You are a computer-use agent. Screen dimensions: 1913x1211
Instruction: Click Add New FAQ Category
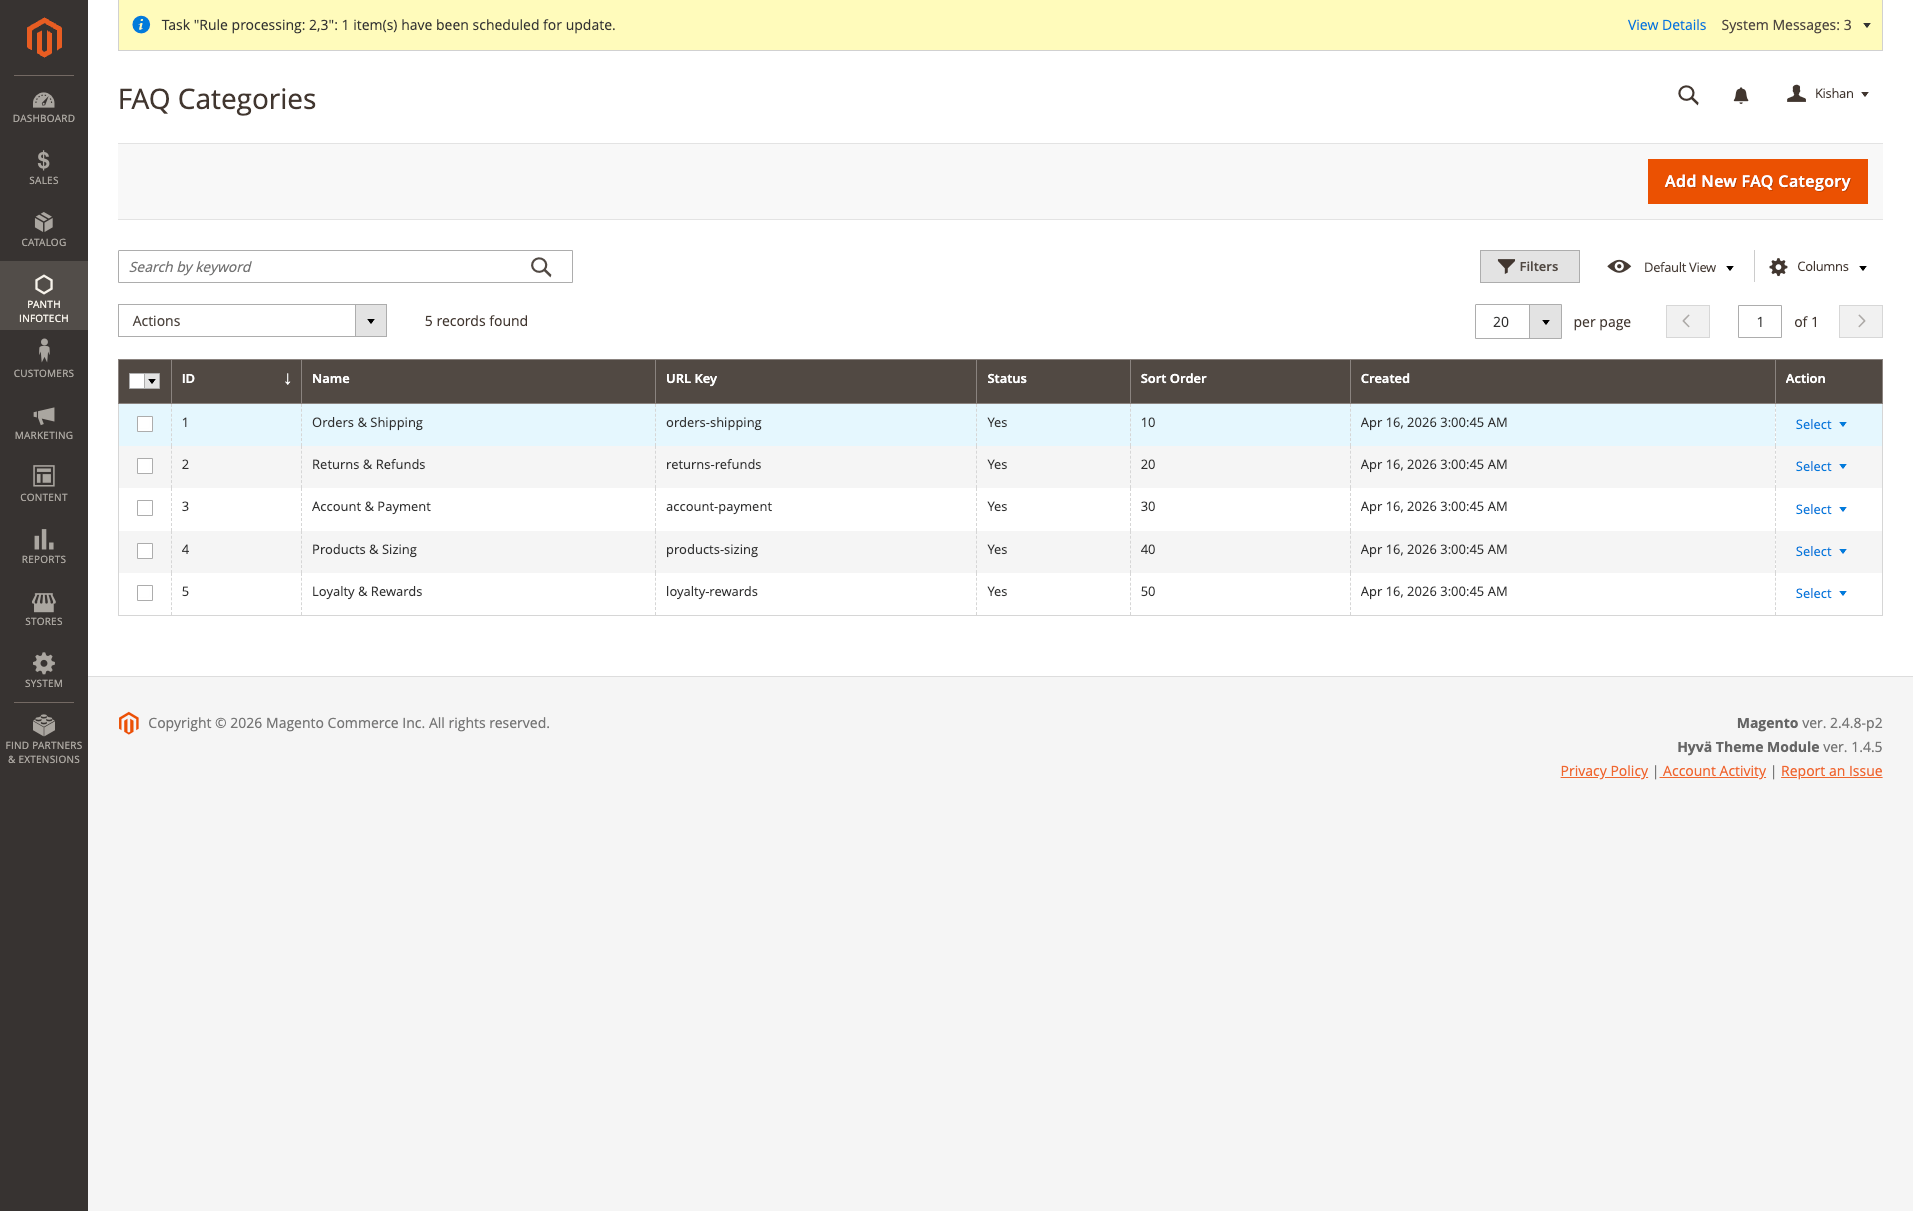coord(1757,181)
